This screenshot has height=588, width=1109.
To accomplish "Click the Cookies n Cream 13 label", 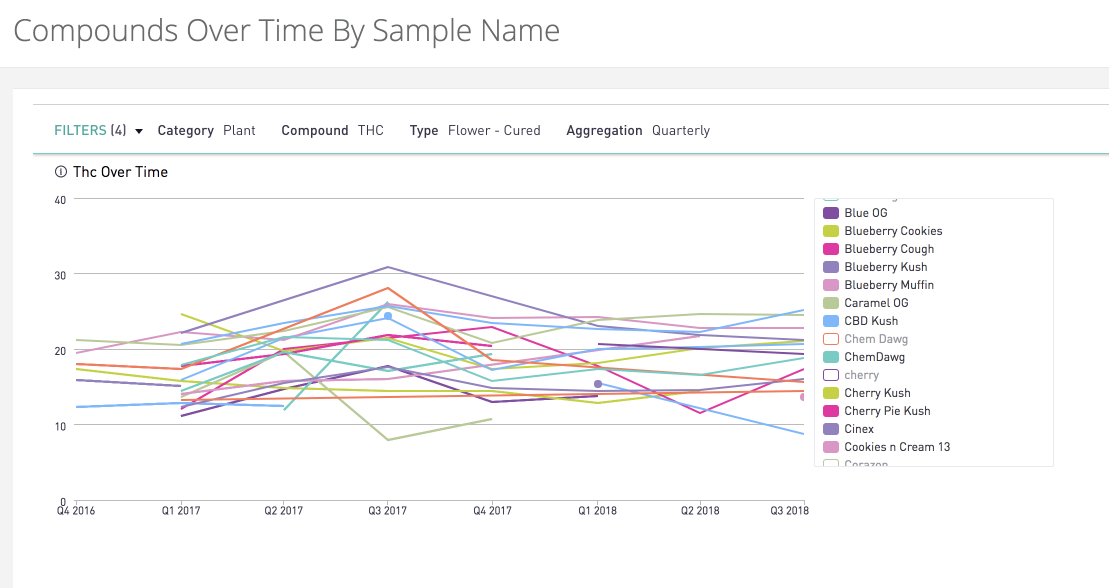I will 897,447.
